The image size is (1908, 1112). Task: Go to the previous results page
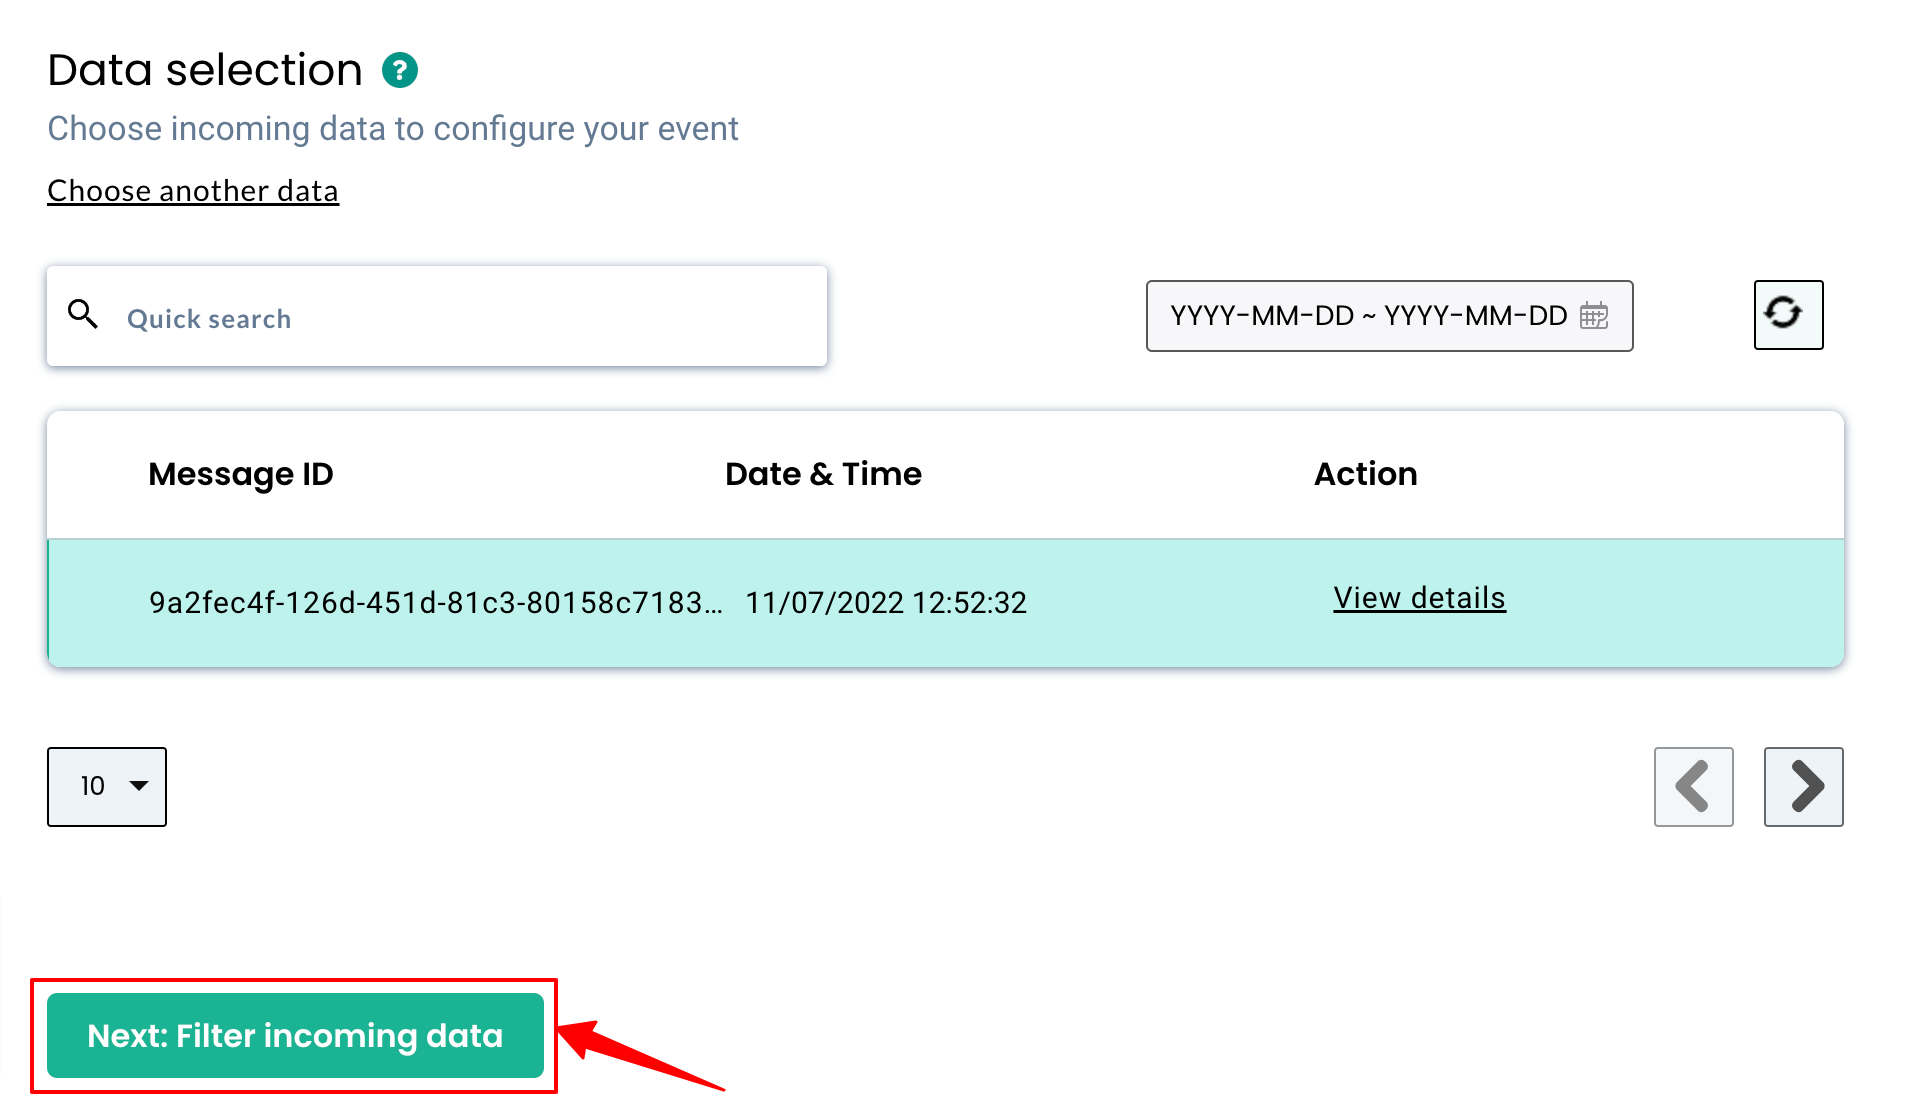tap(1694, 787)
